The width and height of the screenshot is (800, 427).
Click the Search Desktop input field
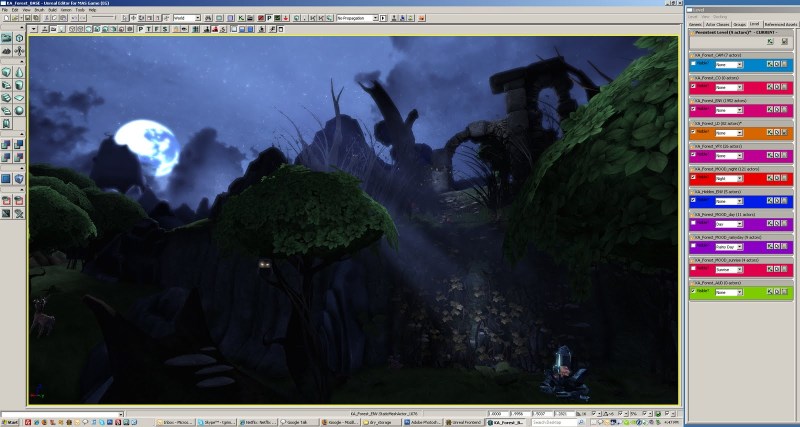(x=553, y=422)
